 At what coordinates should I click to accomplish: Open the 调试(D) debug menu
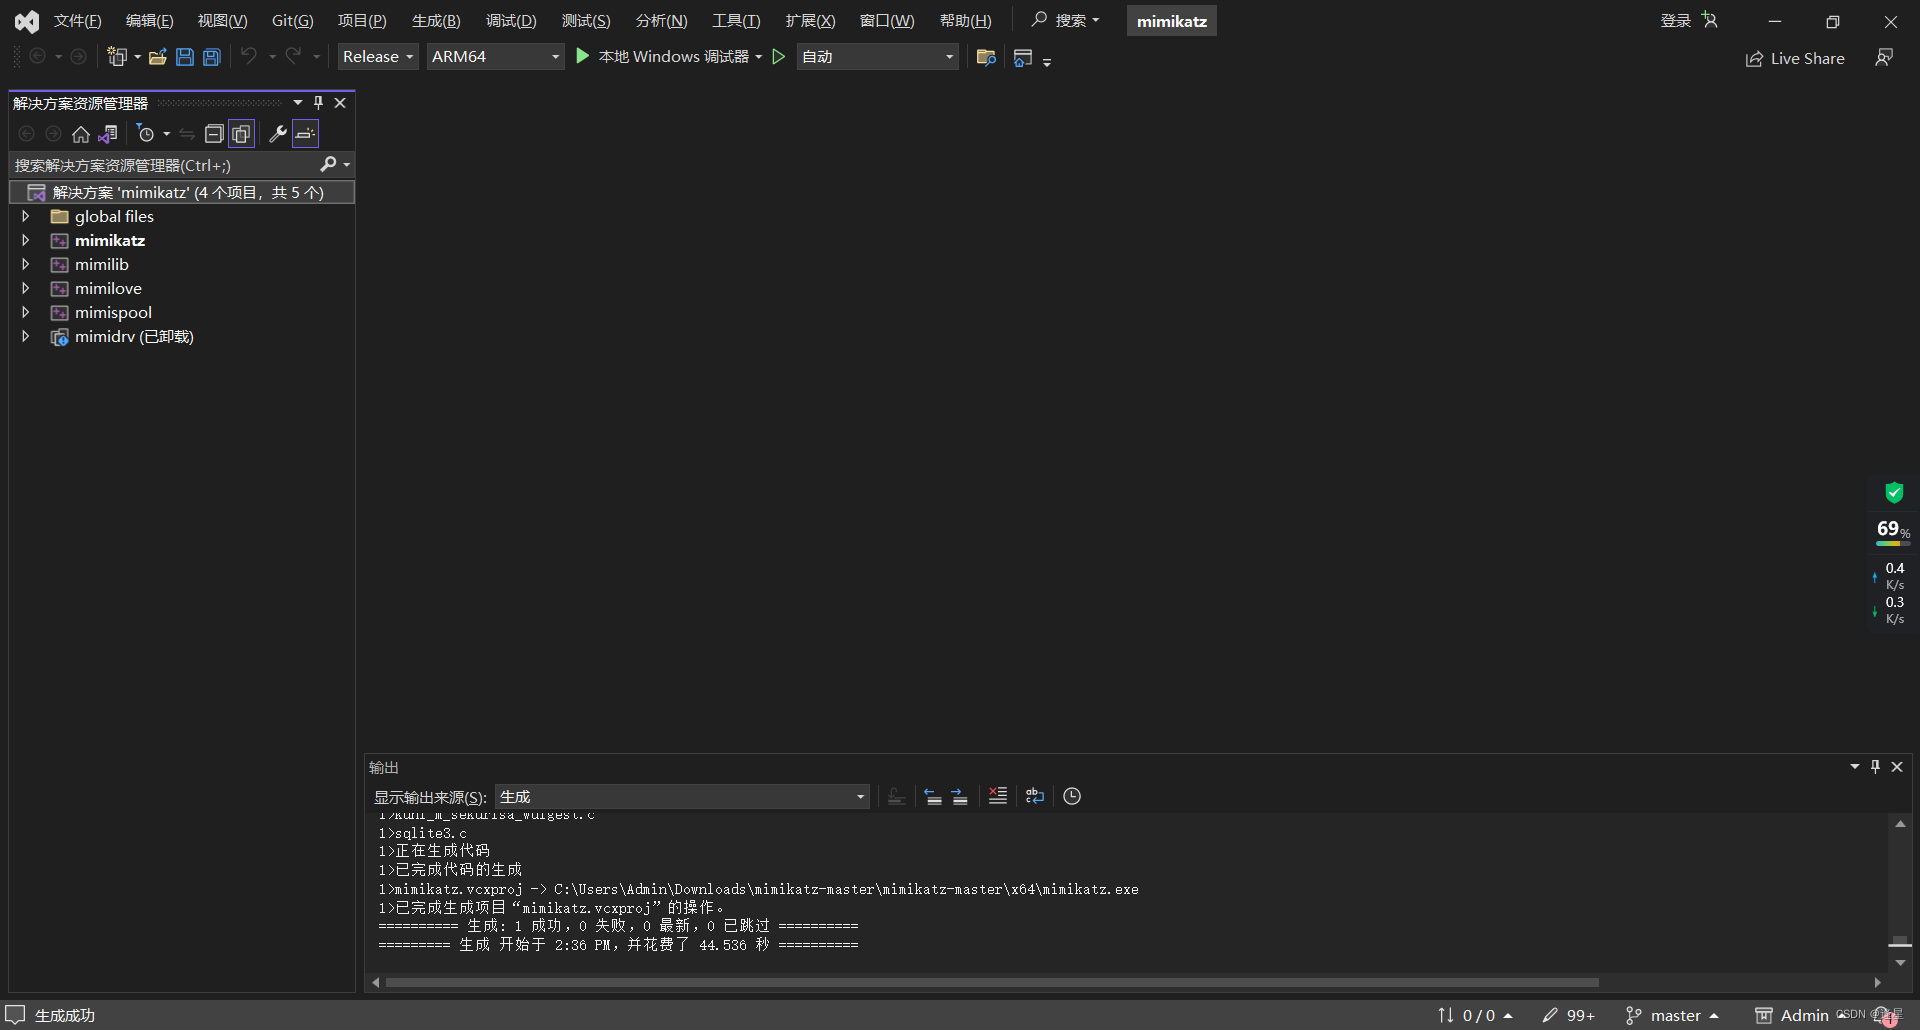coord(511,21)
